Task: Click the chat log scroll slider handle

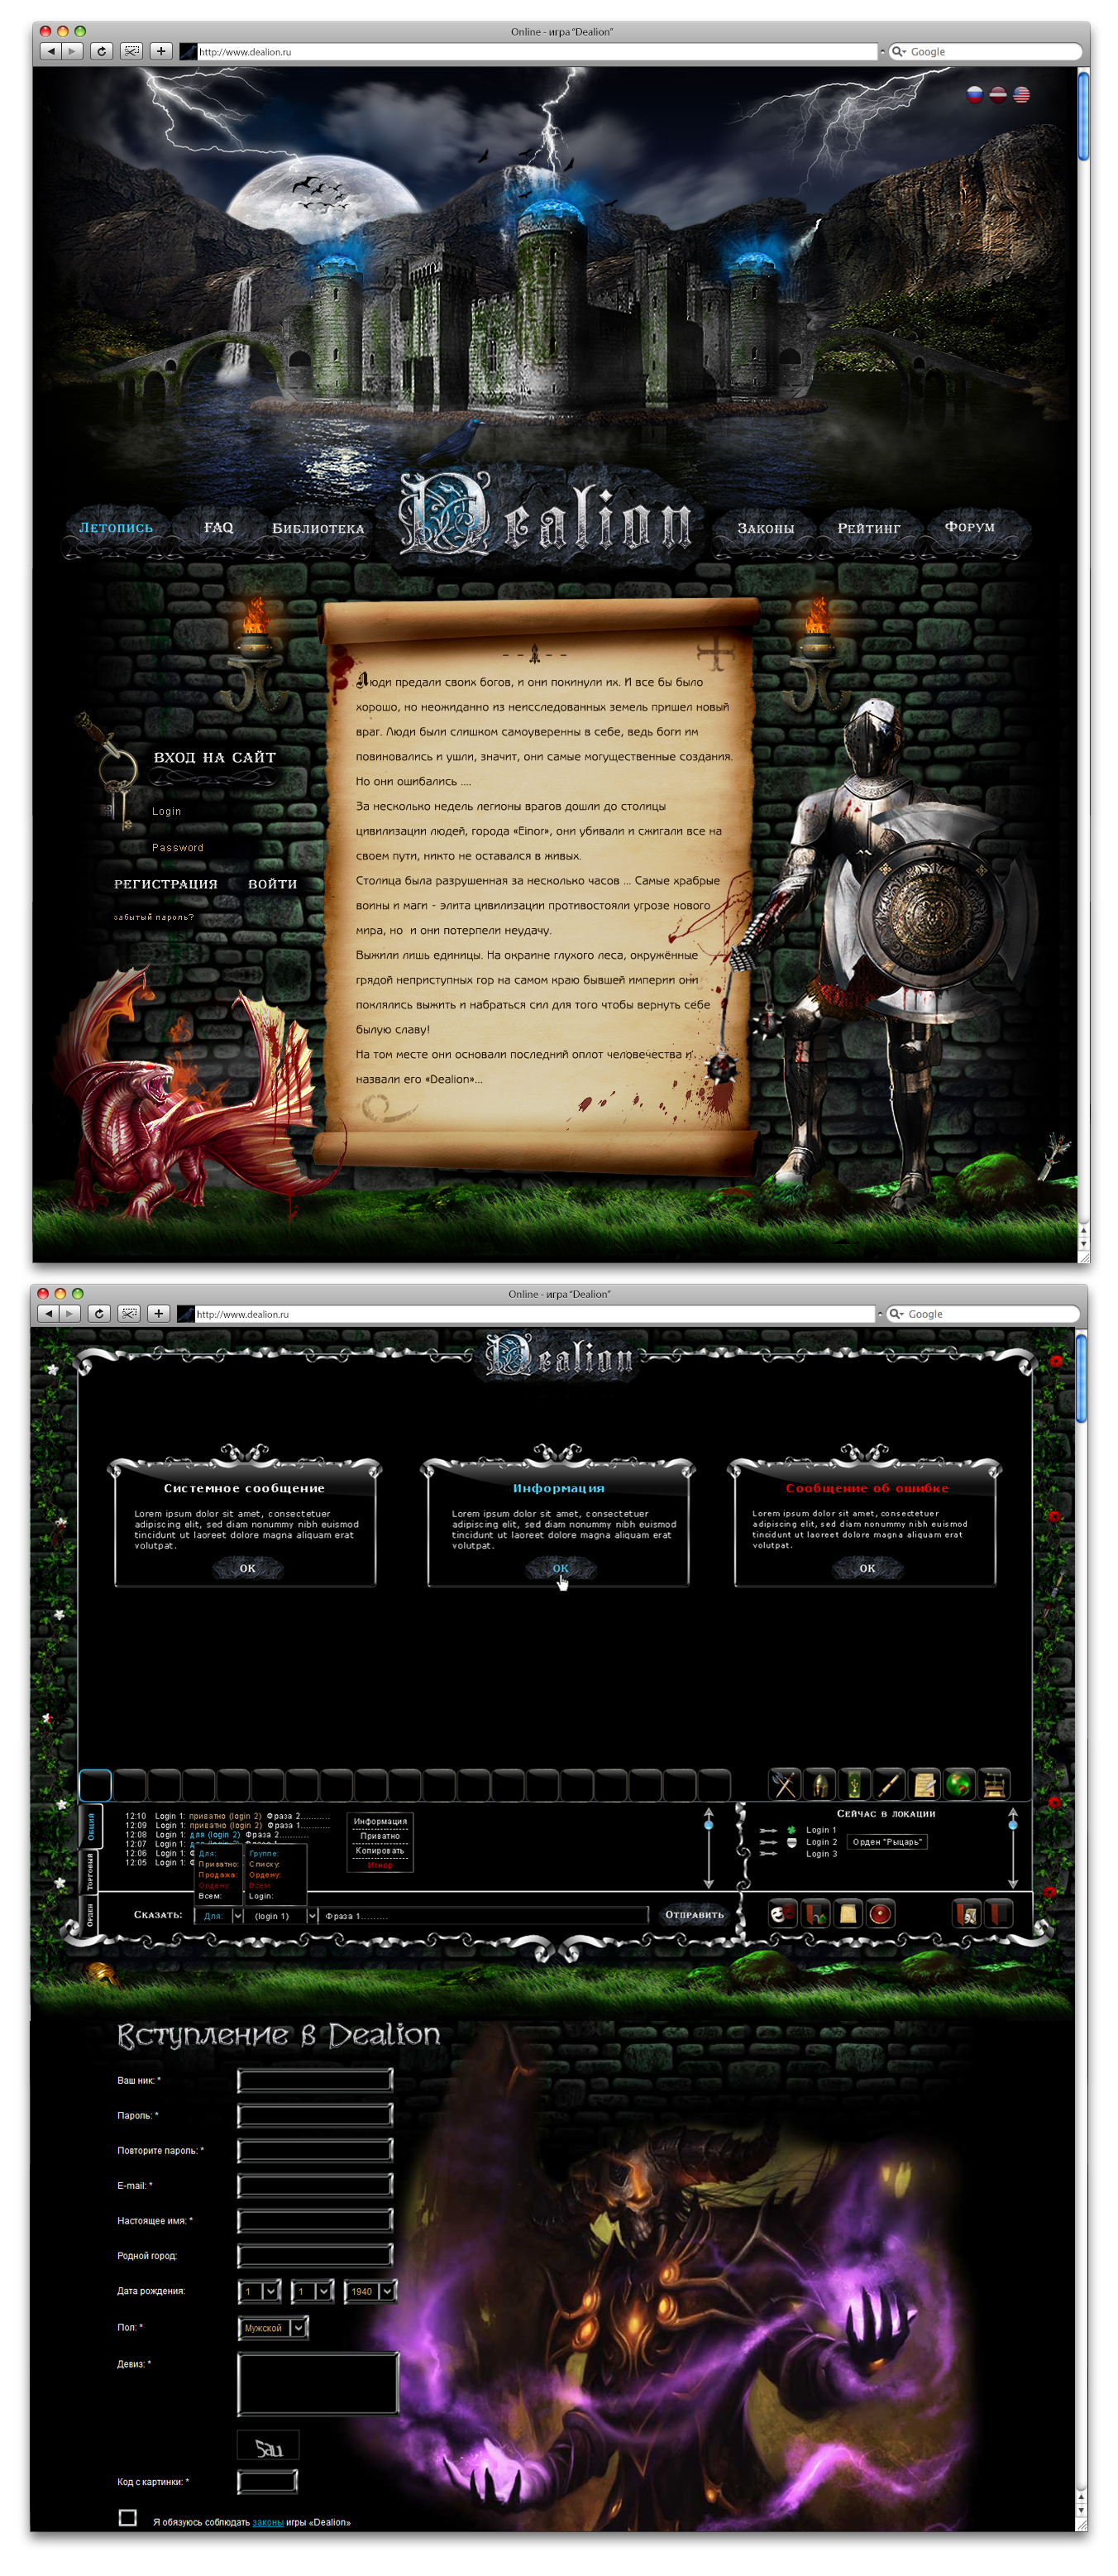Action: click(708, 1825)
